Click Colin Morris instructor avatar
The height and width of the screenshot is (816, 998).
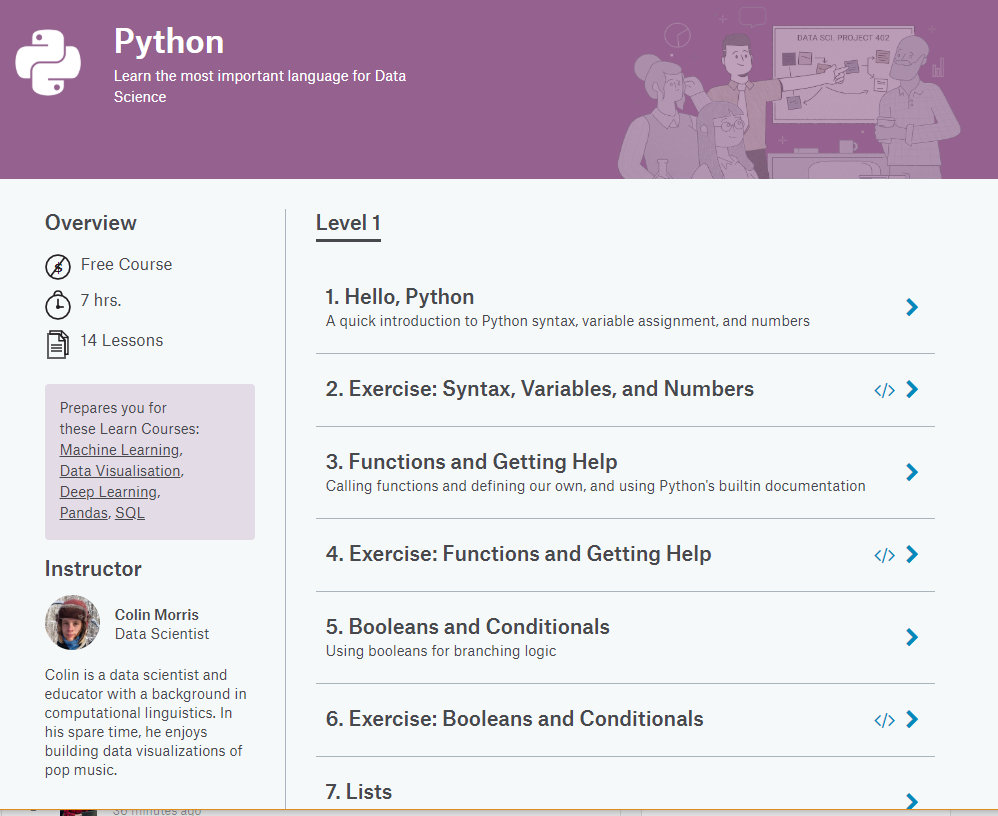point(72,623)
